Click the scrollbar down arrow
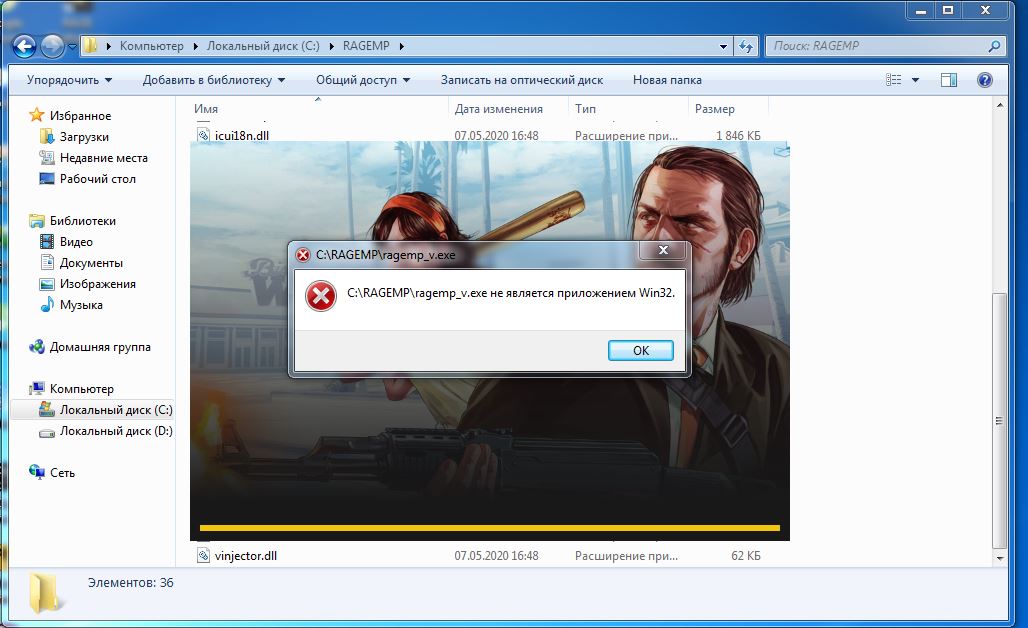Viewport: 1028px width, 628px height. tap(999, 559)
